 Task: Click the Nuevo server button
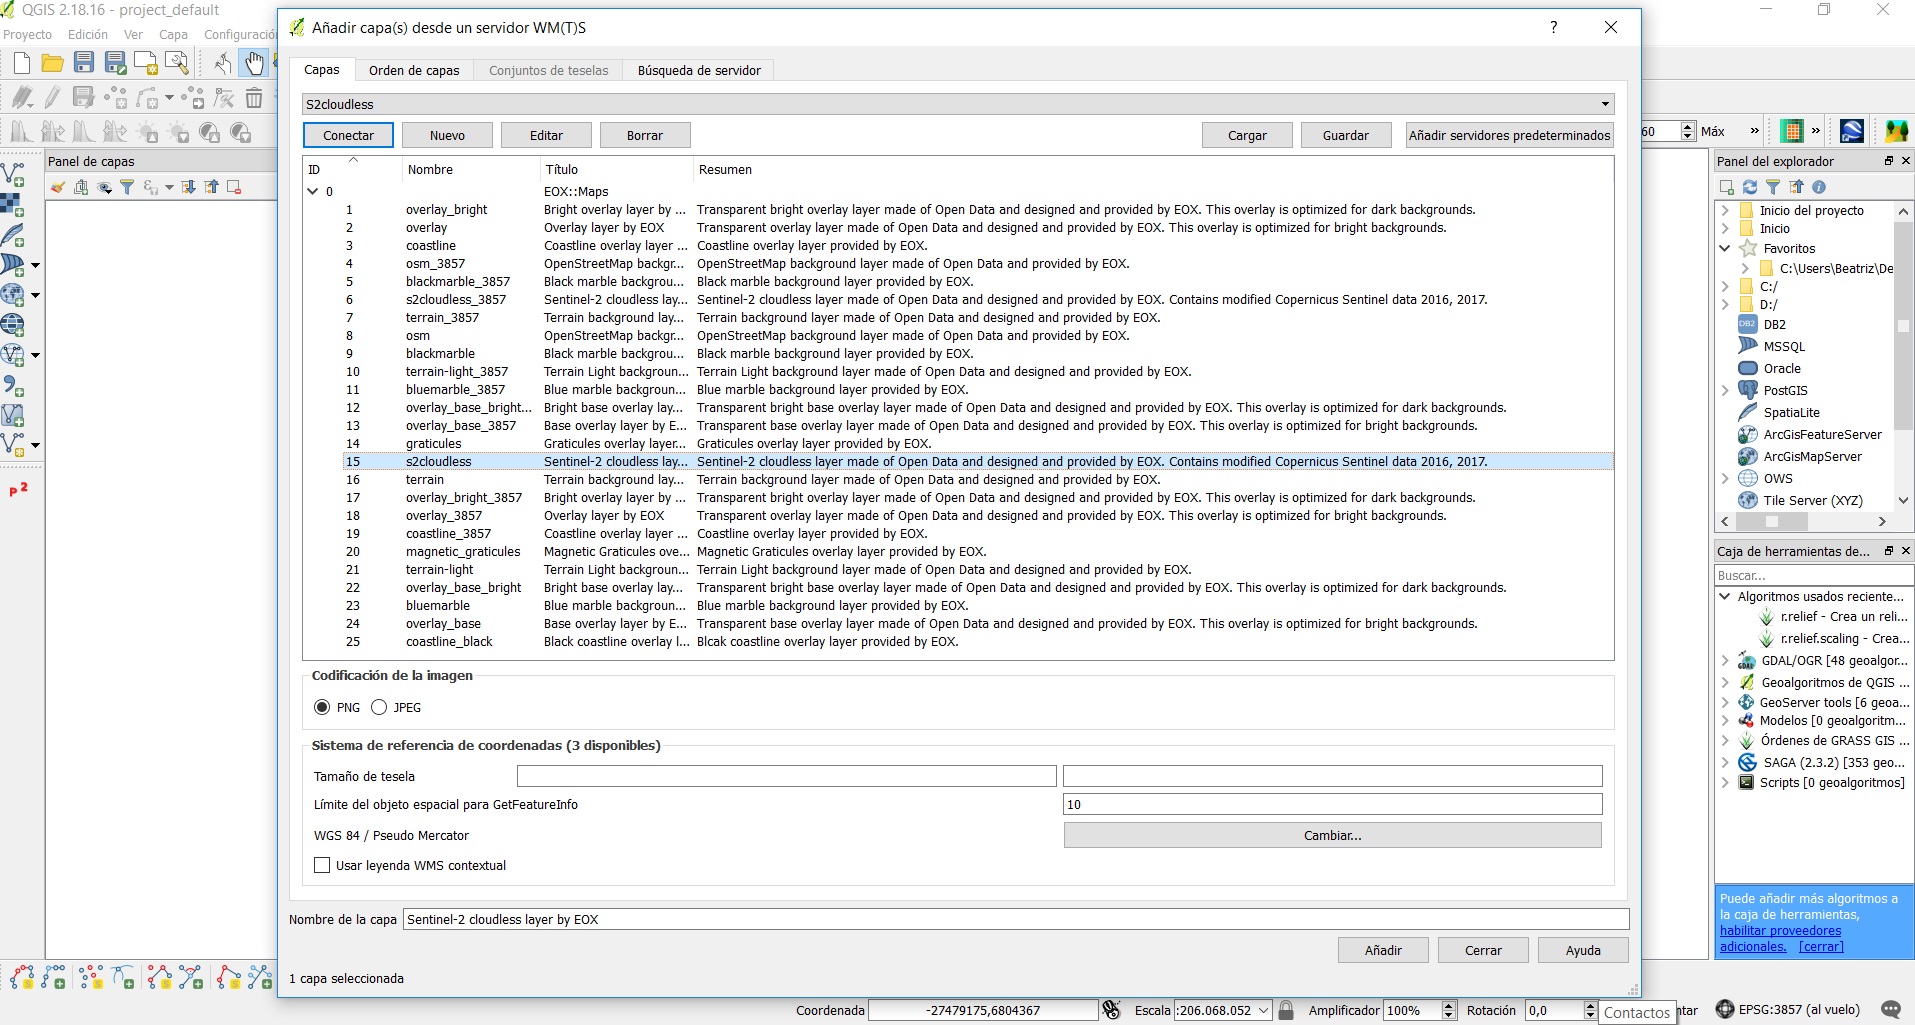447,135
